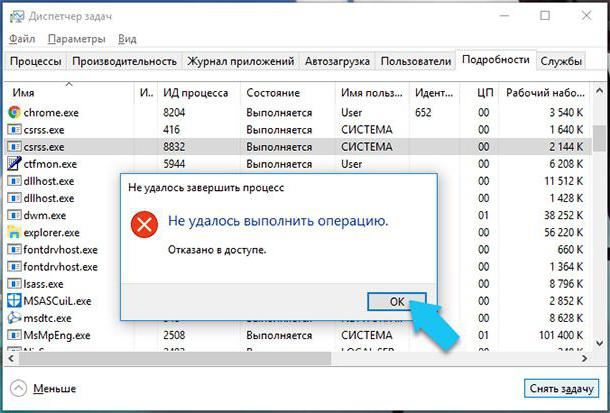Click memory value 38 252 K
This screenshot has width=610, height=413.
[x=564, y=215]
